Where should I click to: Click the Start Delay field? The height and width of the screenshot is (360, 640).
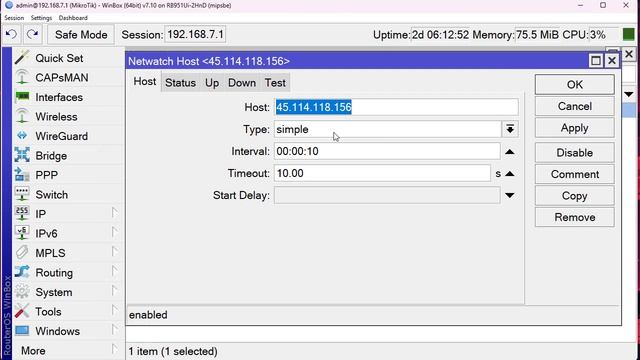pos(387,196)
